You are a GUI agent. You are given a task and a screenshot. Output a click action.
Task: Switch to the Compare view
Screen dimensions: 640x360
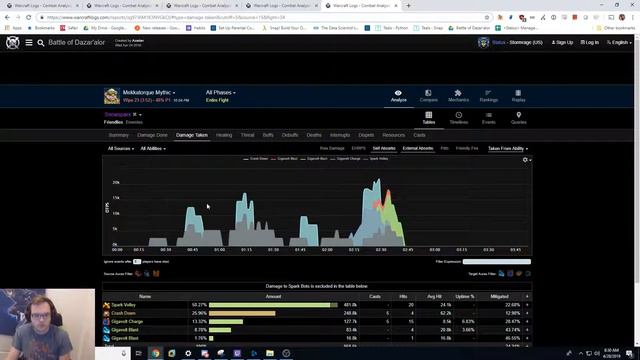pos(428,96)
